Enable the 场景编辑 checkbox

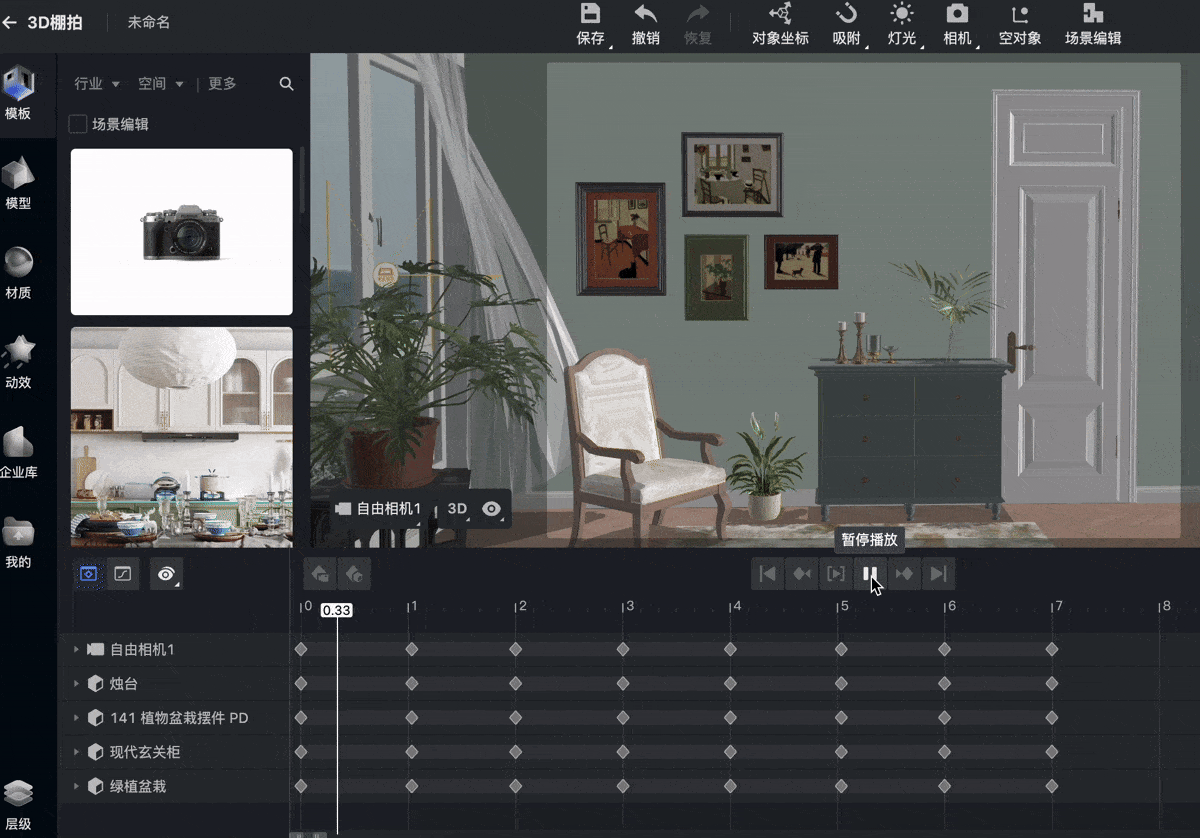pos(77,124)
